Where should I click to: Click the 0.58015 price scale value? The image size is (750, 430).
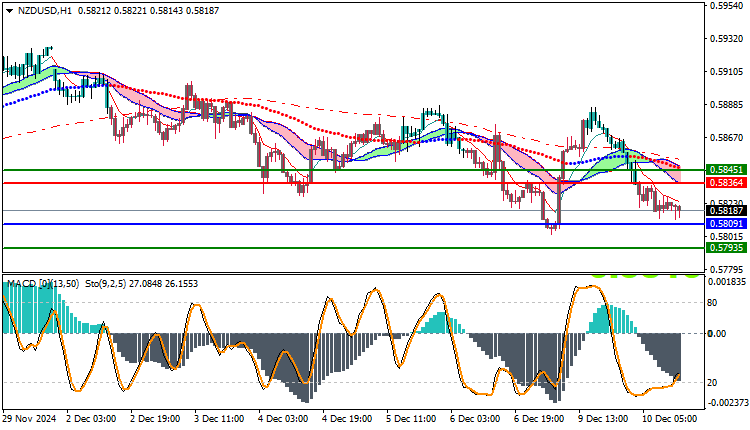pos(726,236)
